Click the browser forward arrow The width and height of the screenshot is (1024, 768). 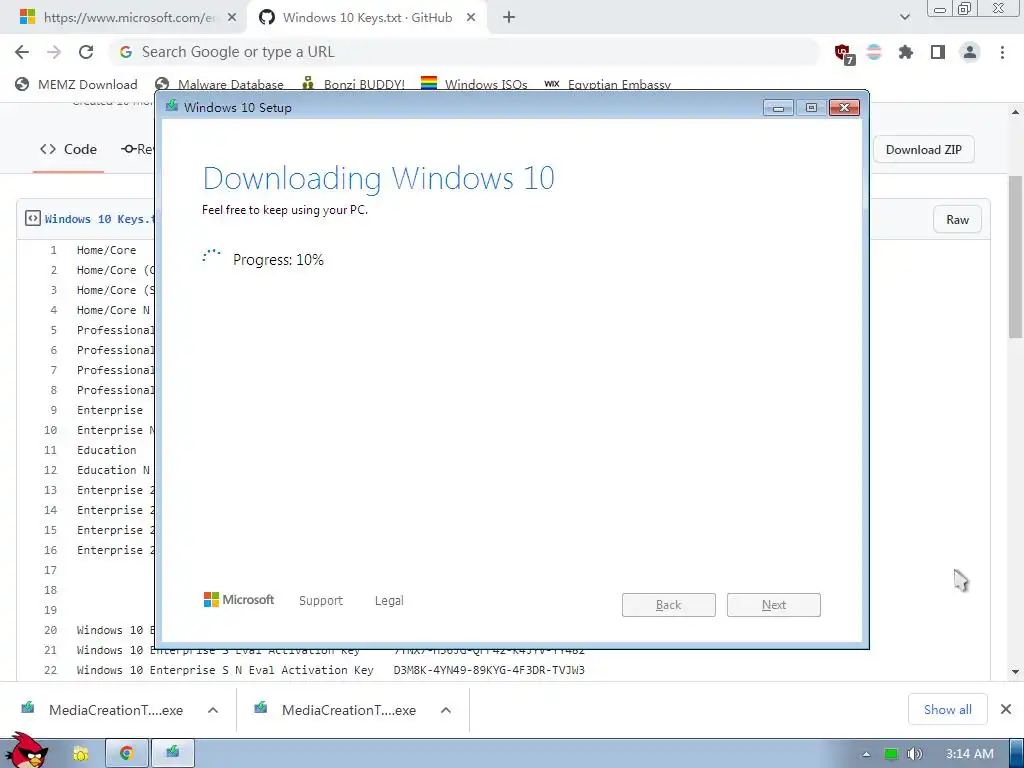pyautogui.click(x=54, y=52)
